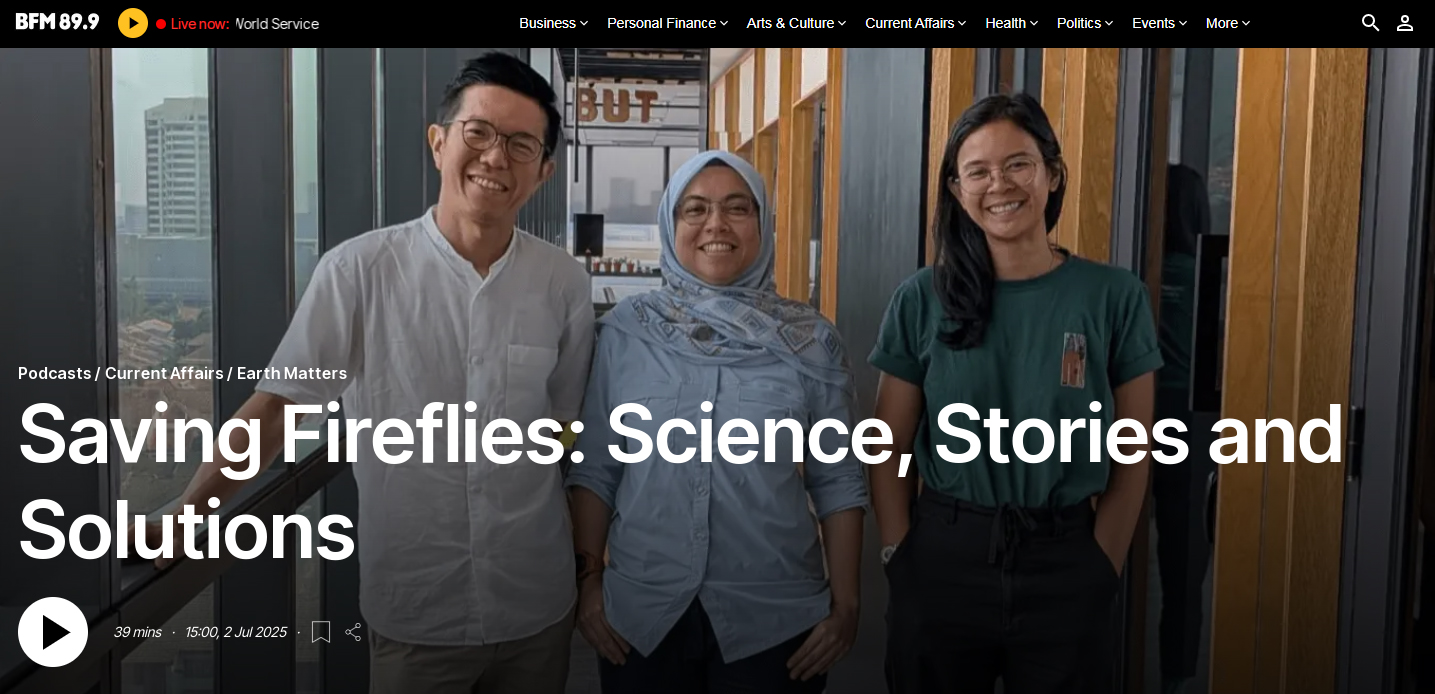Follow the Podcasts breadcrumb link
Viewport: 1435px width, 694px height.
point(55,373)
